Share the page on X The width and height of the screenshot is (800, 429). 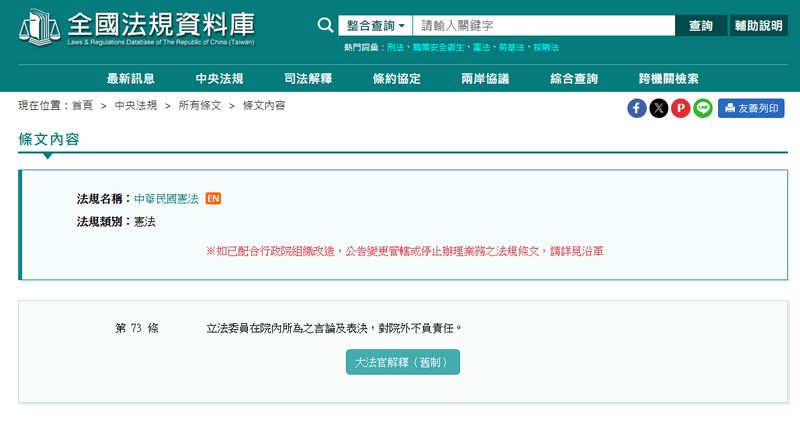coord(659,108)
